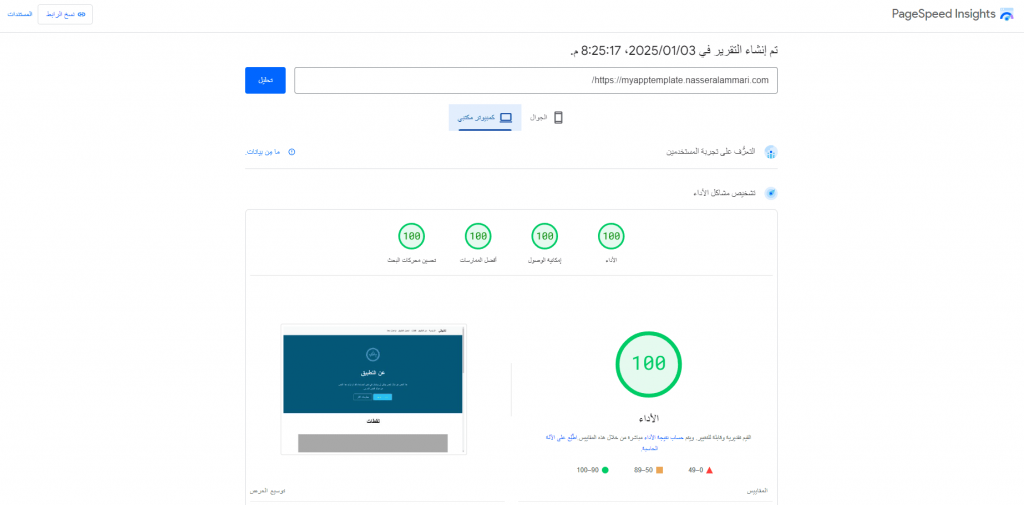
Task: Click the 100–90 legend range text
Action: [x=588, y=470]
